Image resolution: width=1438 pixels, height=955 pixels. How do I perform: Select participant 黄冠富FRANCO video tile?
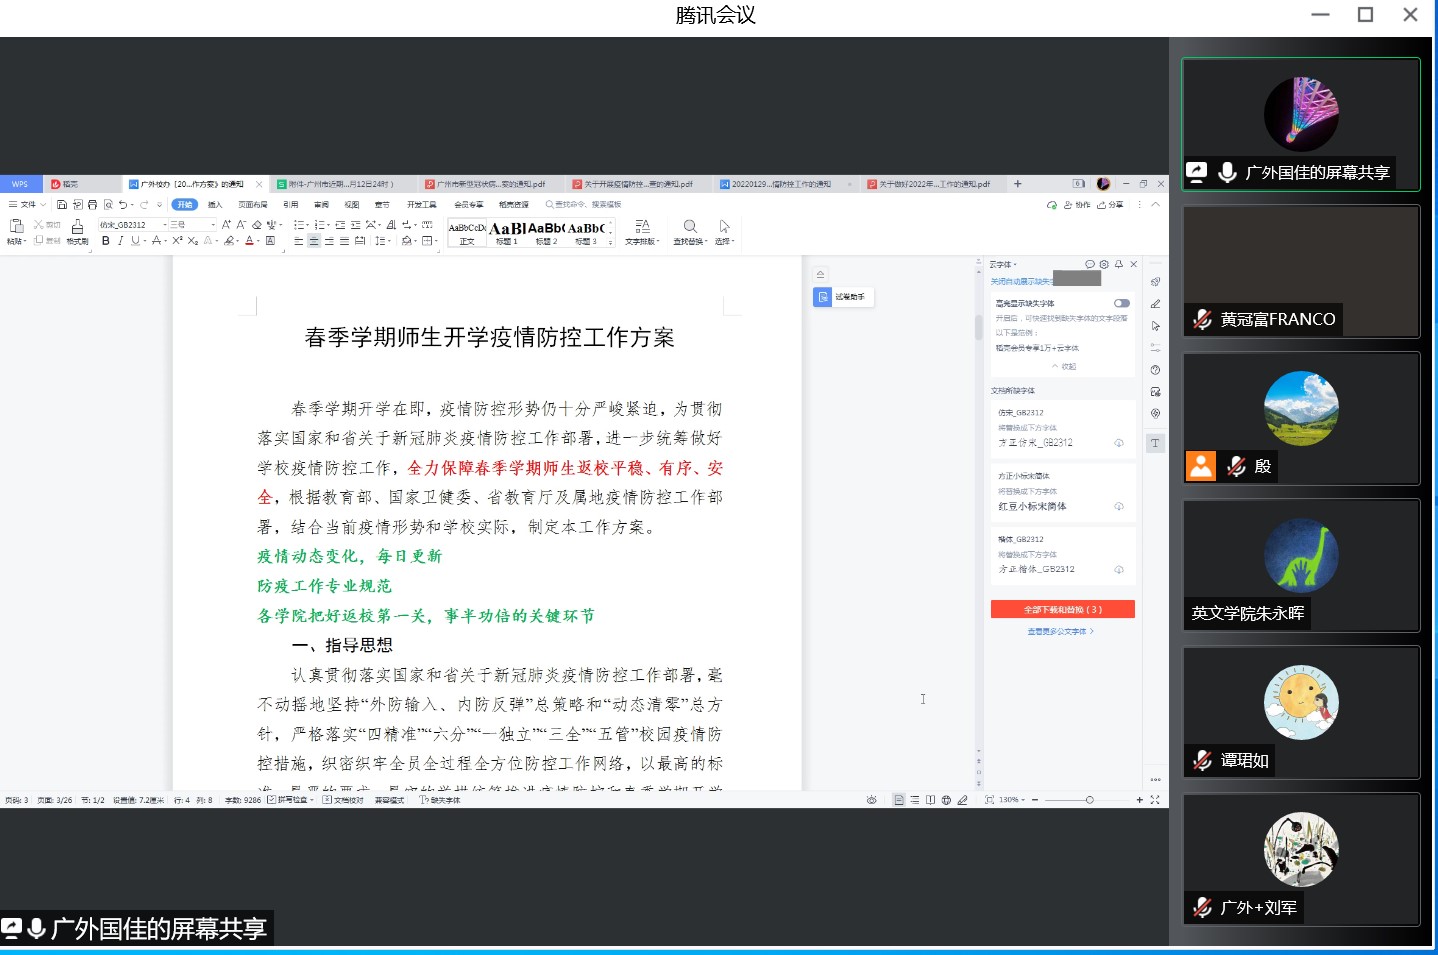(x=1301, y=271)
